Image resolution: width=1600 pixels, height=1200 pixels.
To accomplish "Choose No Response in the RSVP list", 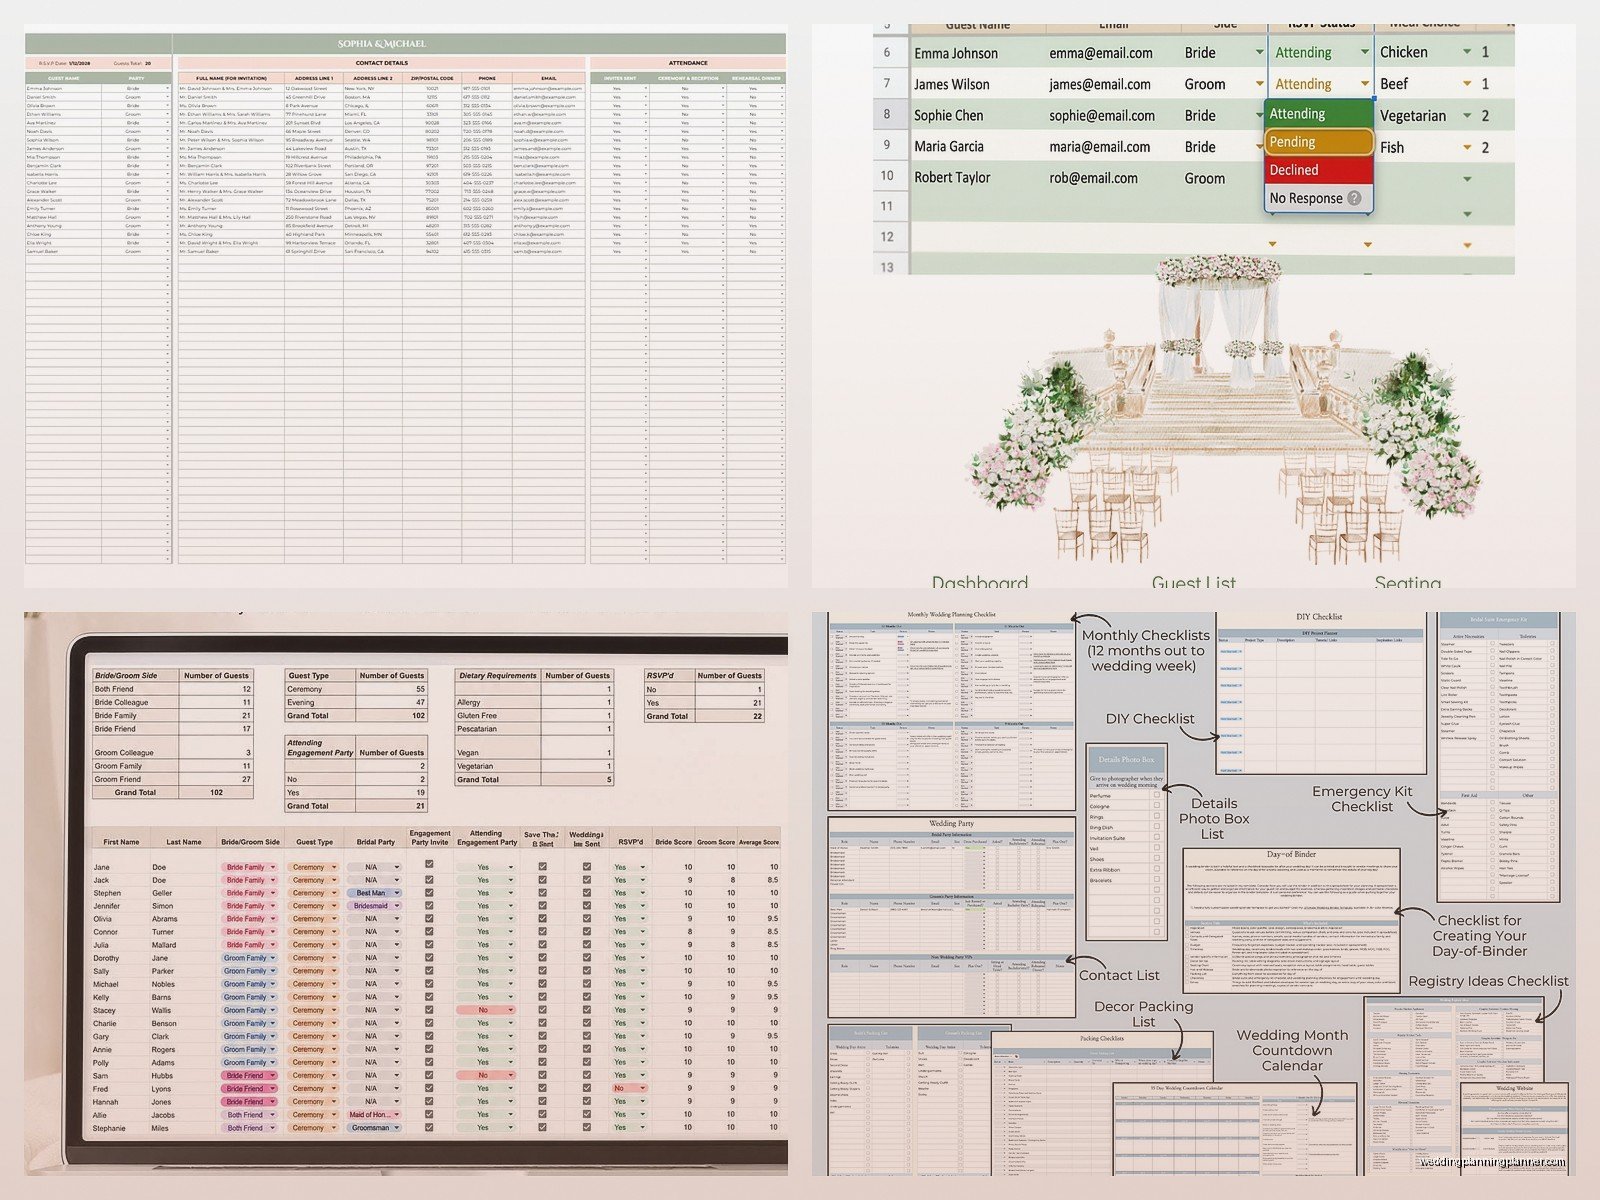I will pos(1319,198).
